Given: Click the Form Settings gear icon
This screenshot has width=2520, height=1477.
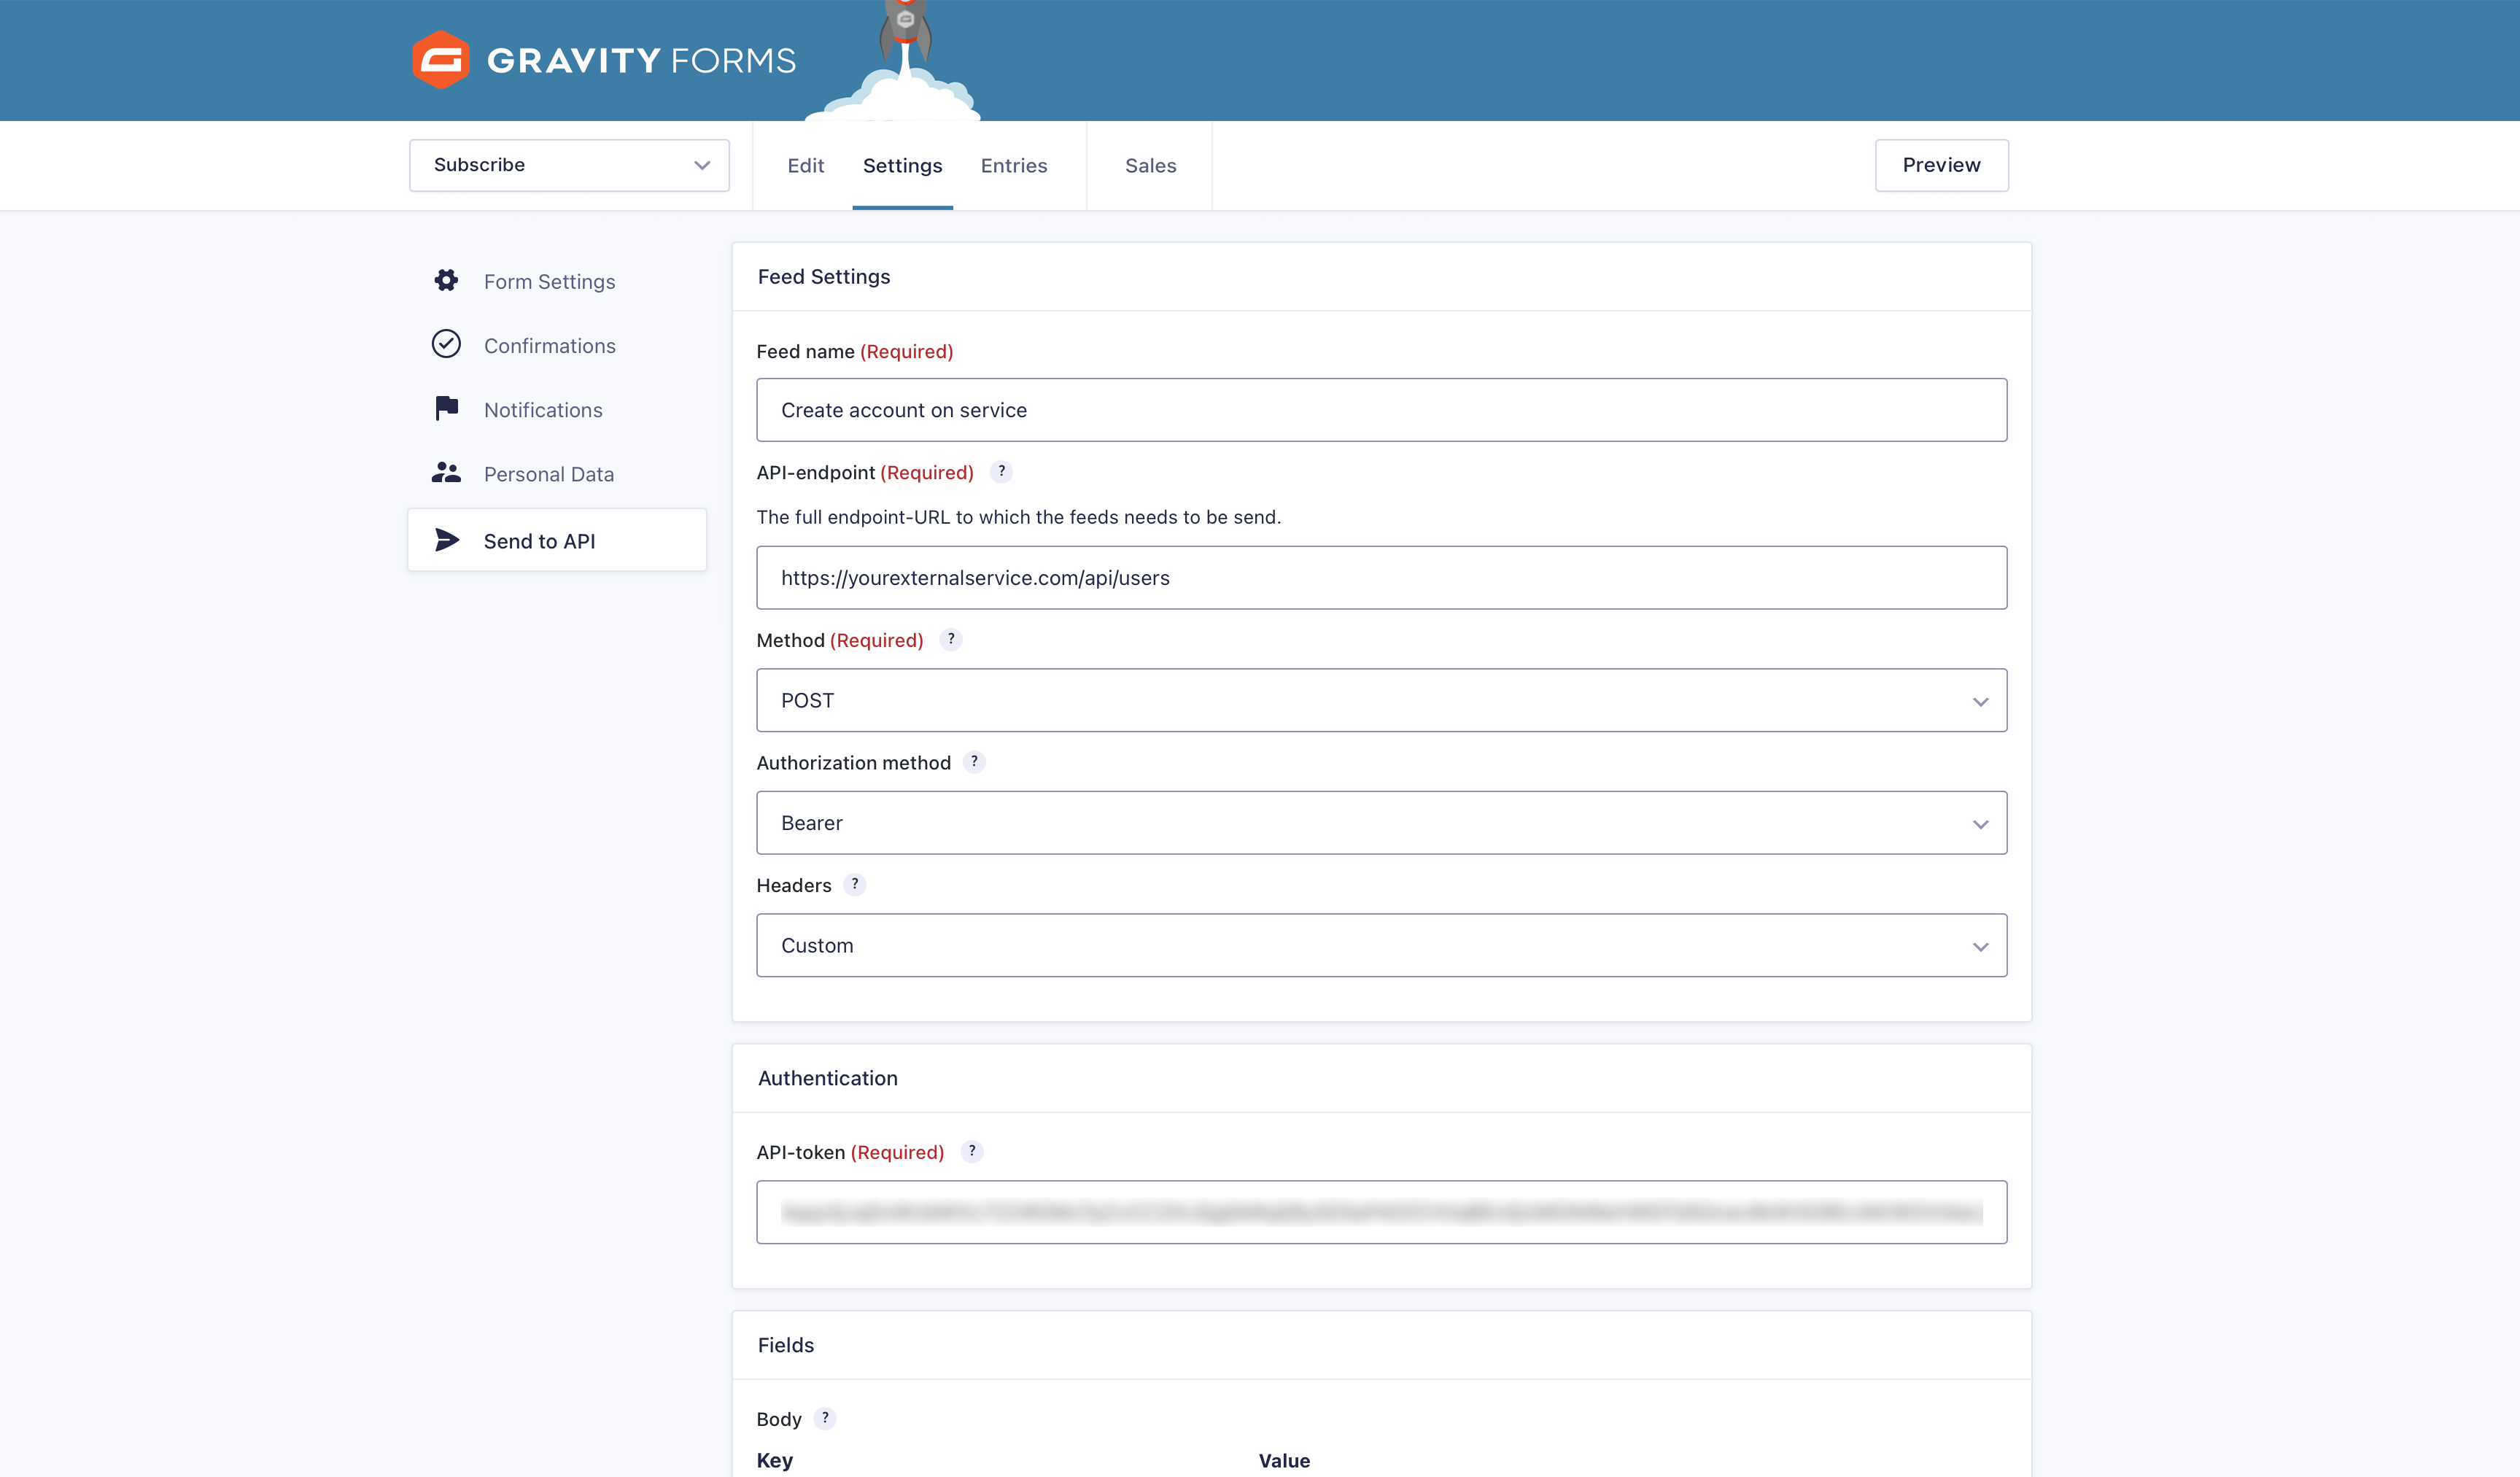Looking at the screenshot, I should pyautogui.click(x=446, y=281).
